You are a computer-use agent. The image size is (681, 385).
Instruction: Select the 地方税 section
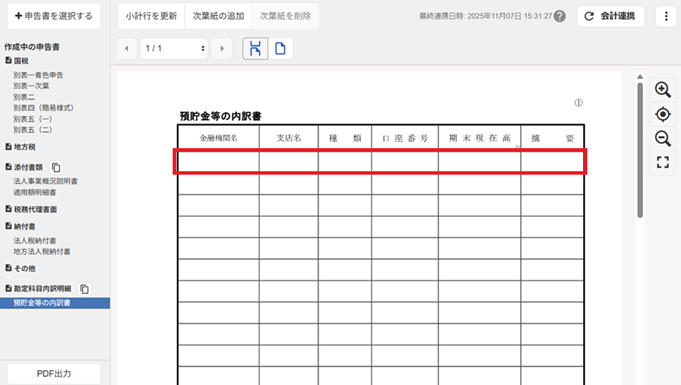20,147
